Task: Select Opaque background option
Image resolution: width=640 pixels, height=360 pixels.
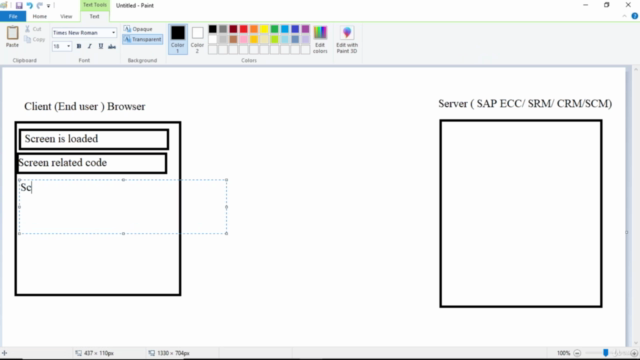Action: point(138,29)
